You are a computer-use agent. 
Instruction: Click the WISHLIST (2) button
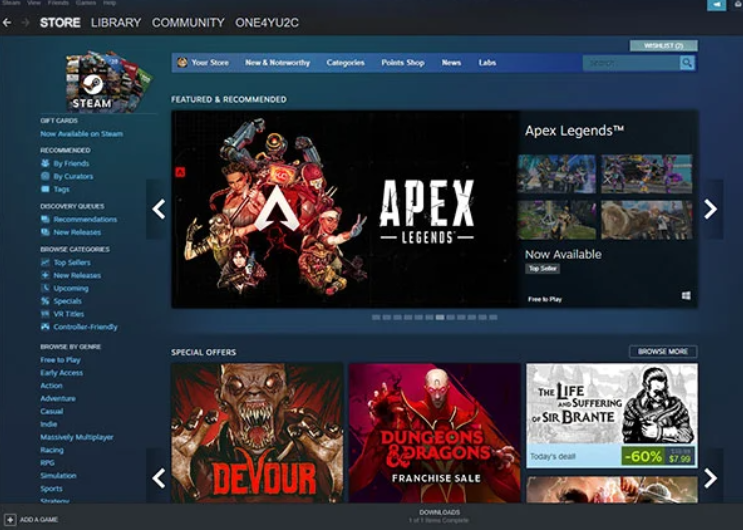tap(663, 46)
